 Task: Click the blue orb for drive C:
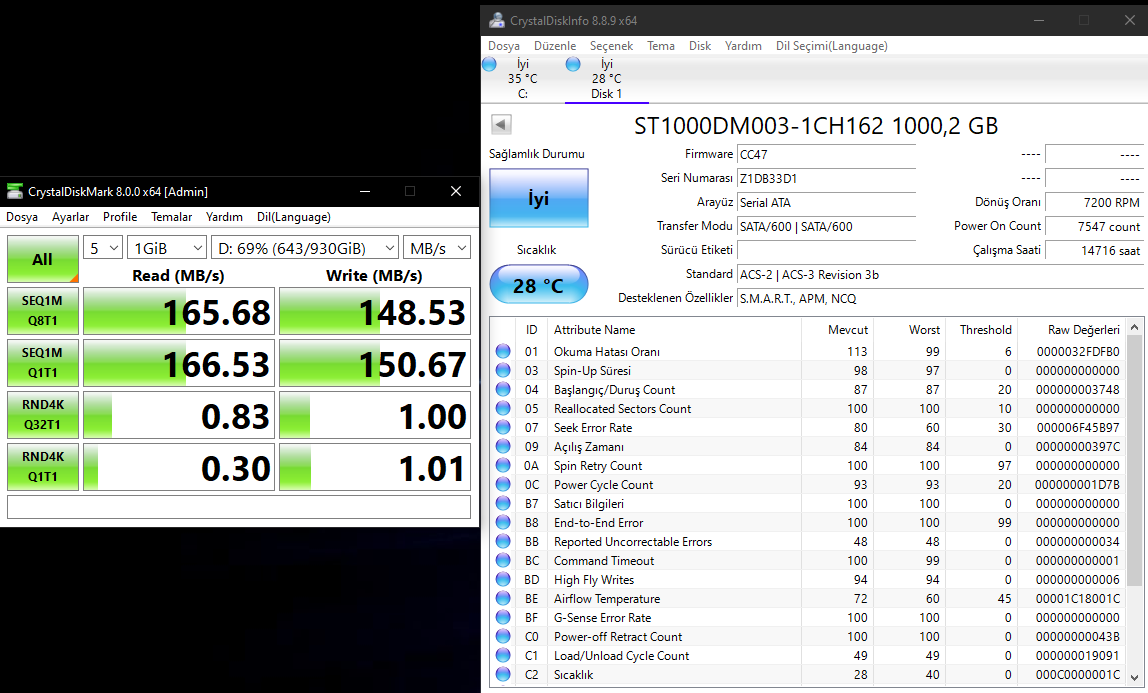tap(489, 64)
